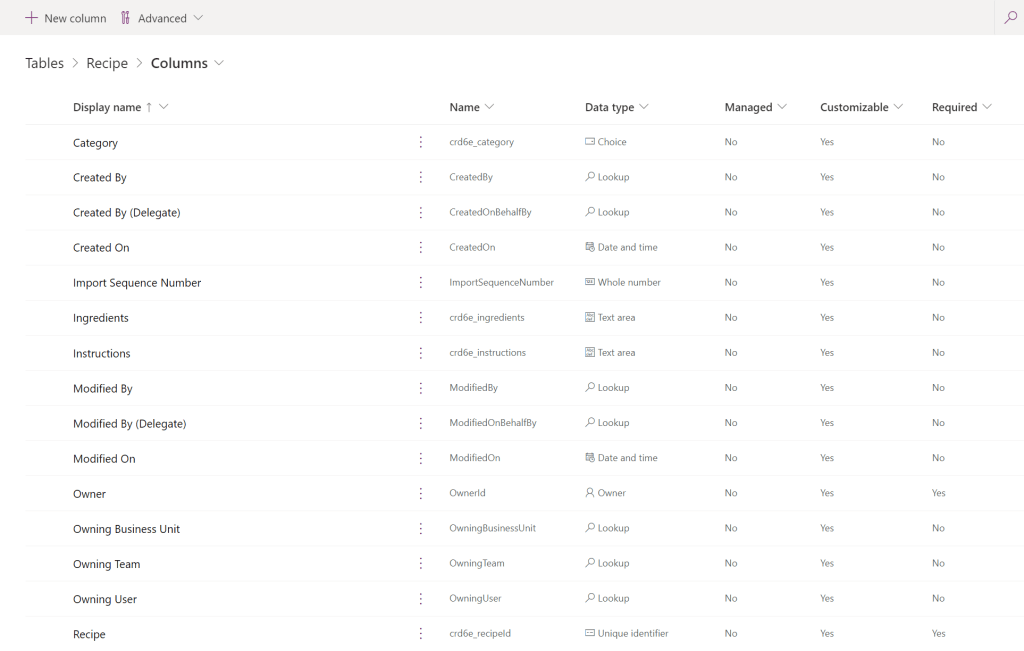Open more options for Category row

(x=421, y=142)
